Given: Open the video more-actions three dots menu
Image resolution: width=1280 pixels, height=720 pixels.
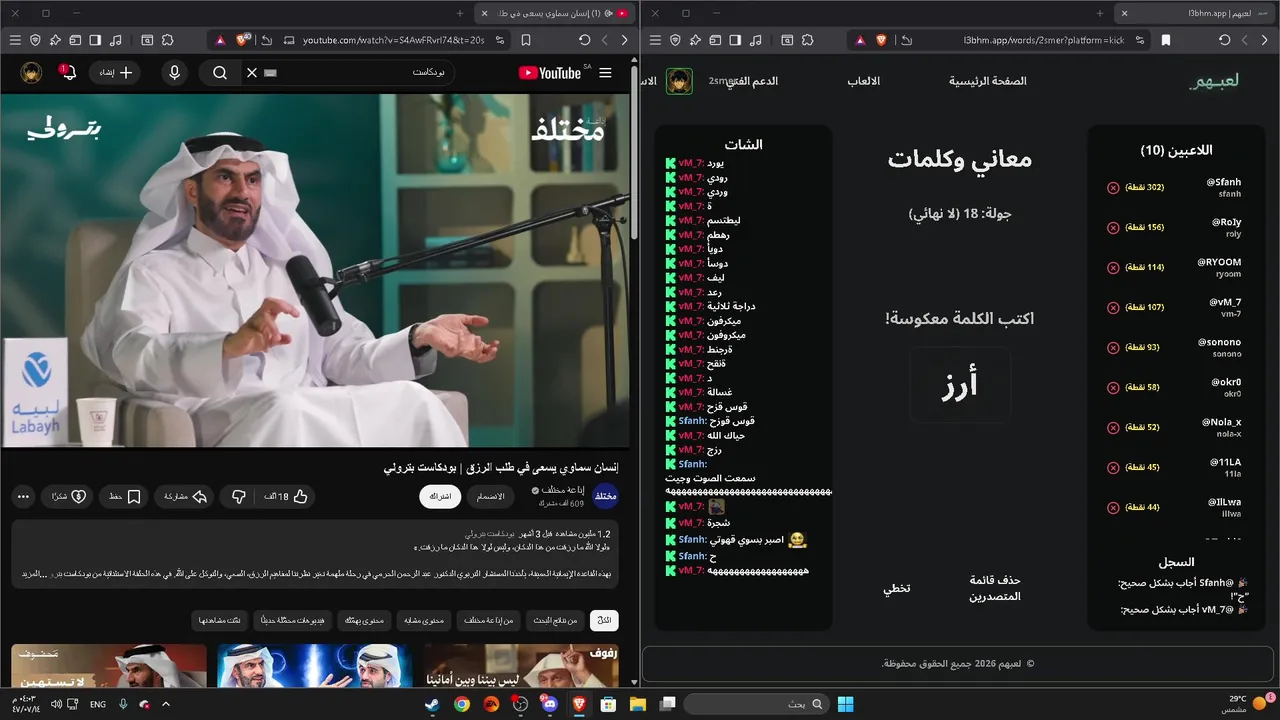Looking at the screenshot, I should tap(23, 496).
